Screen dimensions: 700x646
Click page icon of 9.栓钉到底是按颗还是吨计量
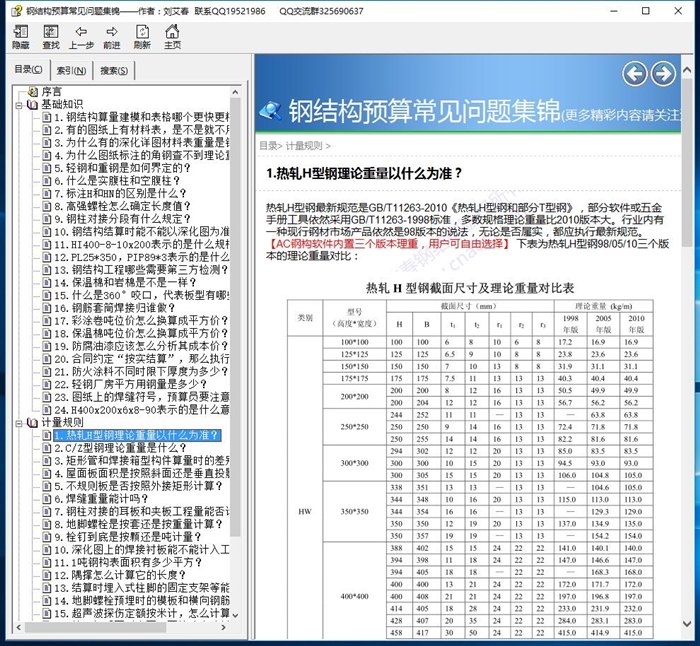tap(47, 537)
